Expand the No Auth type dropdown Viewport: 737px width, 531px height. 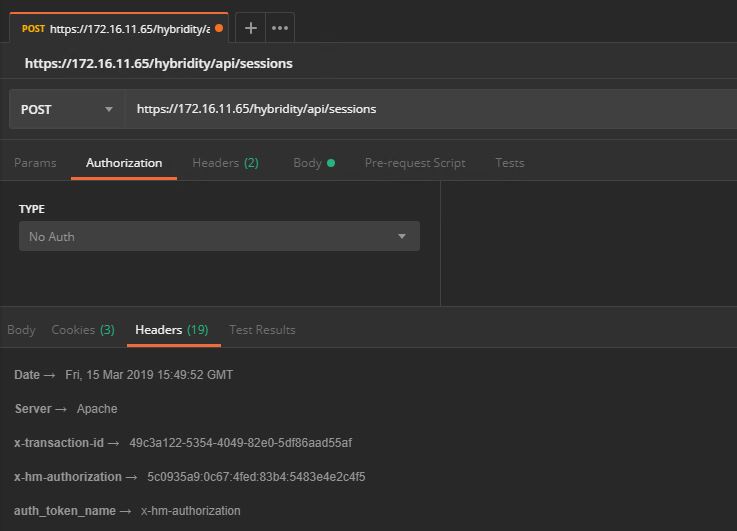coord(219,237)
